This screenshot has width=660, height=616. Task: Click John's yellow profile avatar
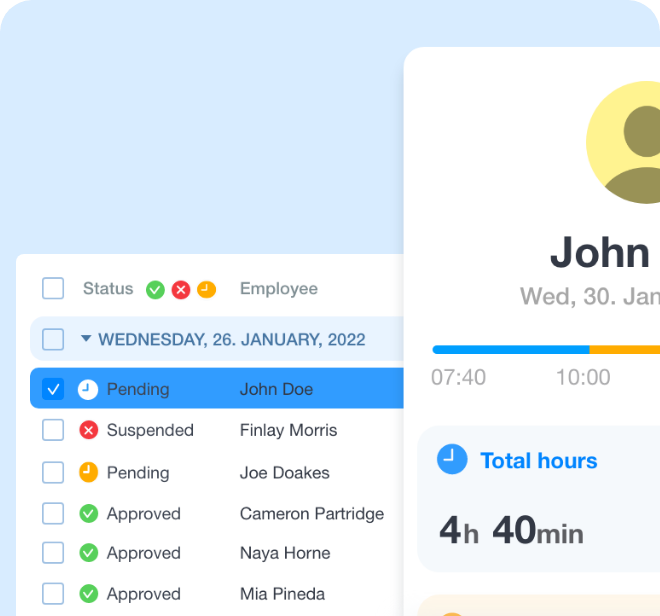pyautogui.click(x=623, y=142)
